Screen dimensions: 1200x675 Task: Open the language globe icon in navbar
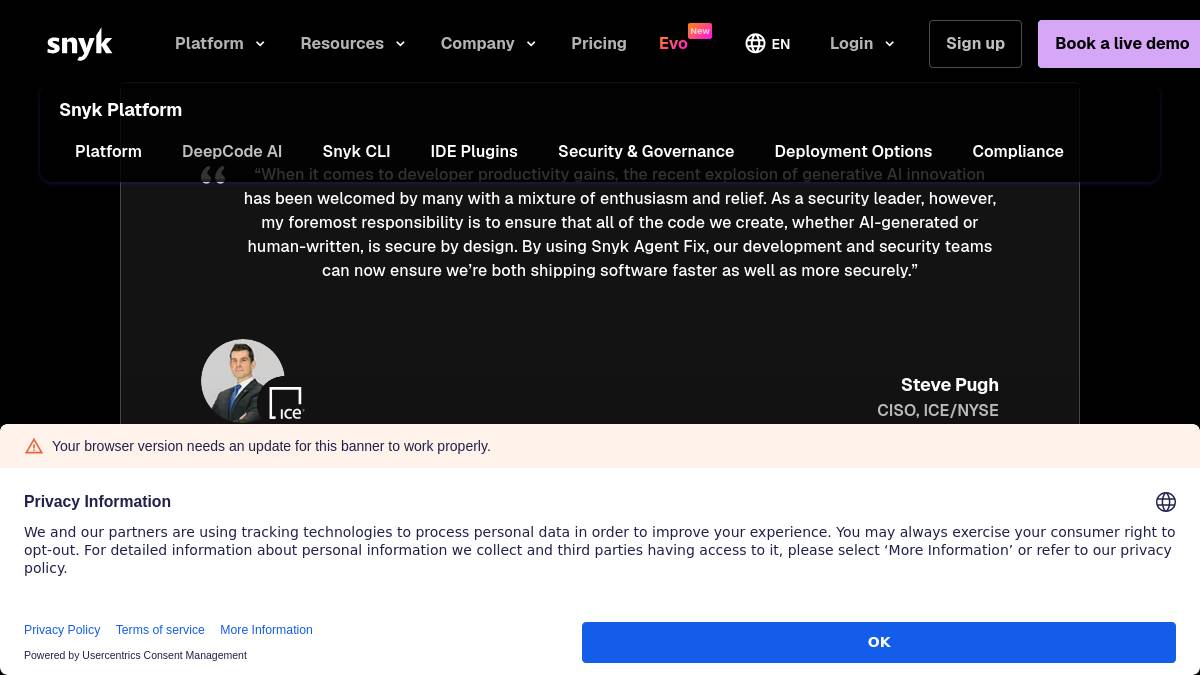(755, 43)
